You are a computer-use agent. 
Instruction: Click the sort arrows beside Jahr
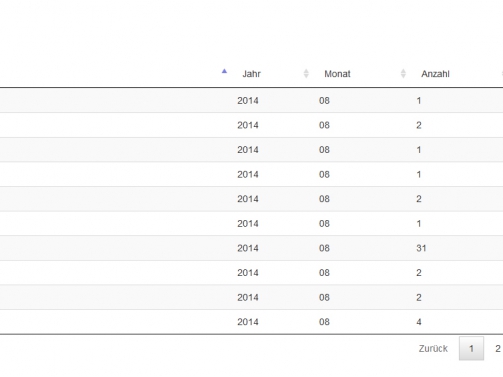(306, 73)
